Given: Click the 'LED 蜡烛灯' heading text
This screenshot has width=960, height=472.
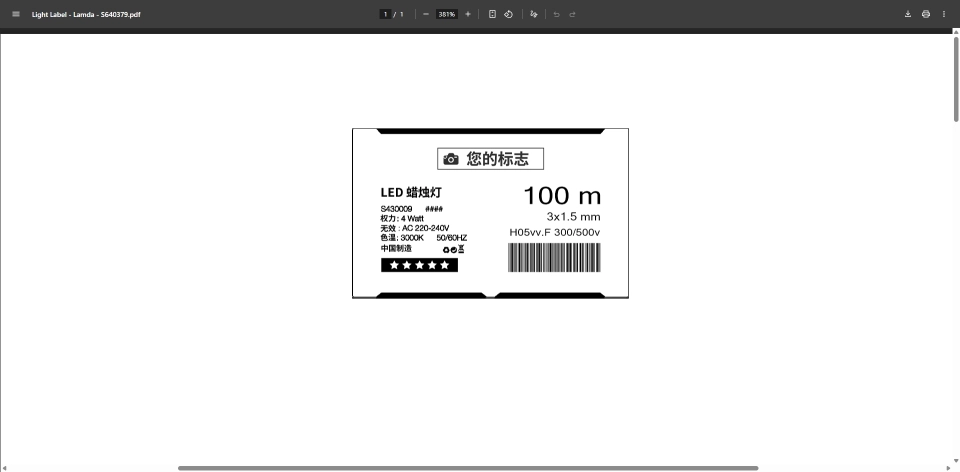Looking at the screenshot, I should pos(411,192).
